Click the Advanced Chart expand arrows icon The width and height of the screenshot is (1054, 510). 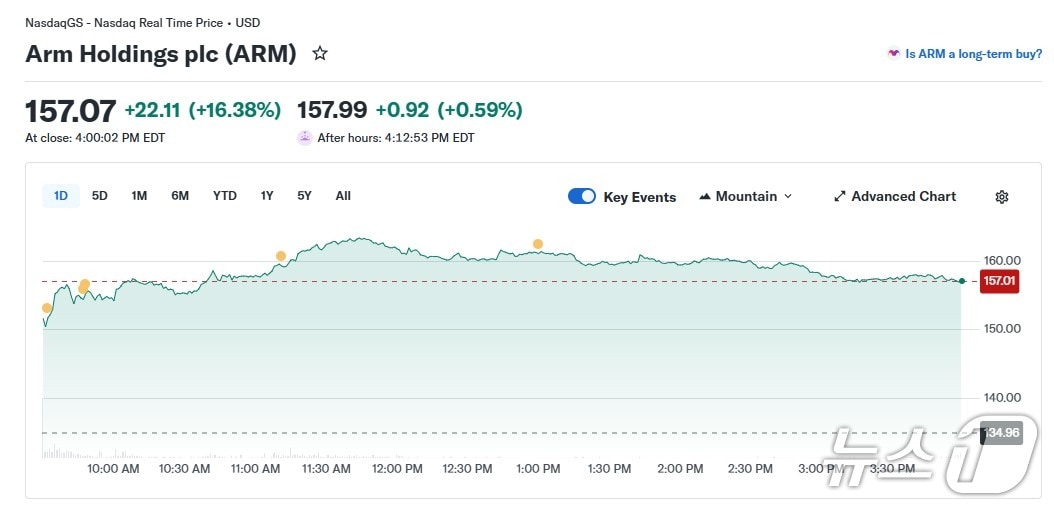point(840,197)
